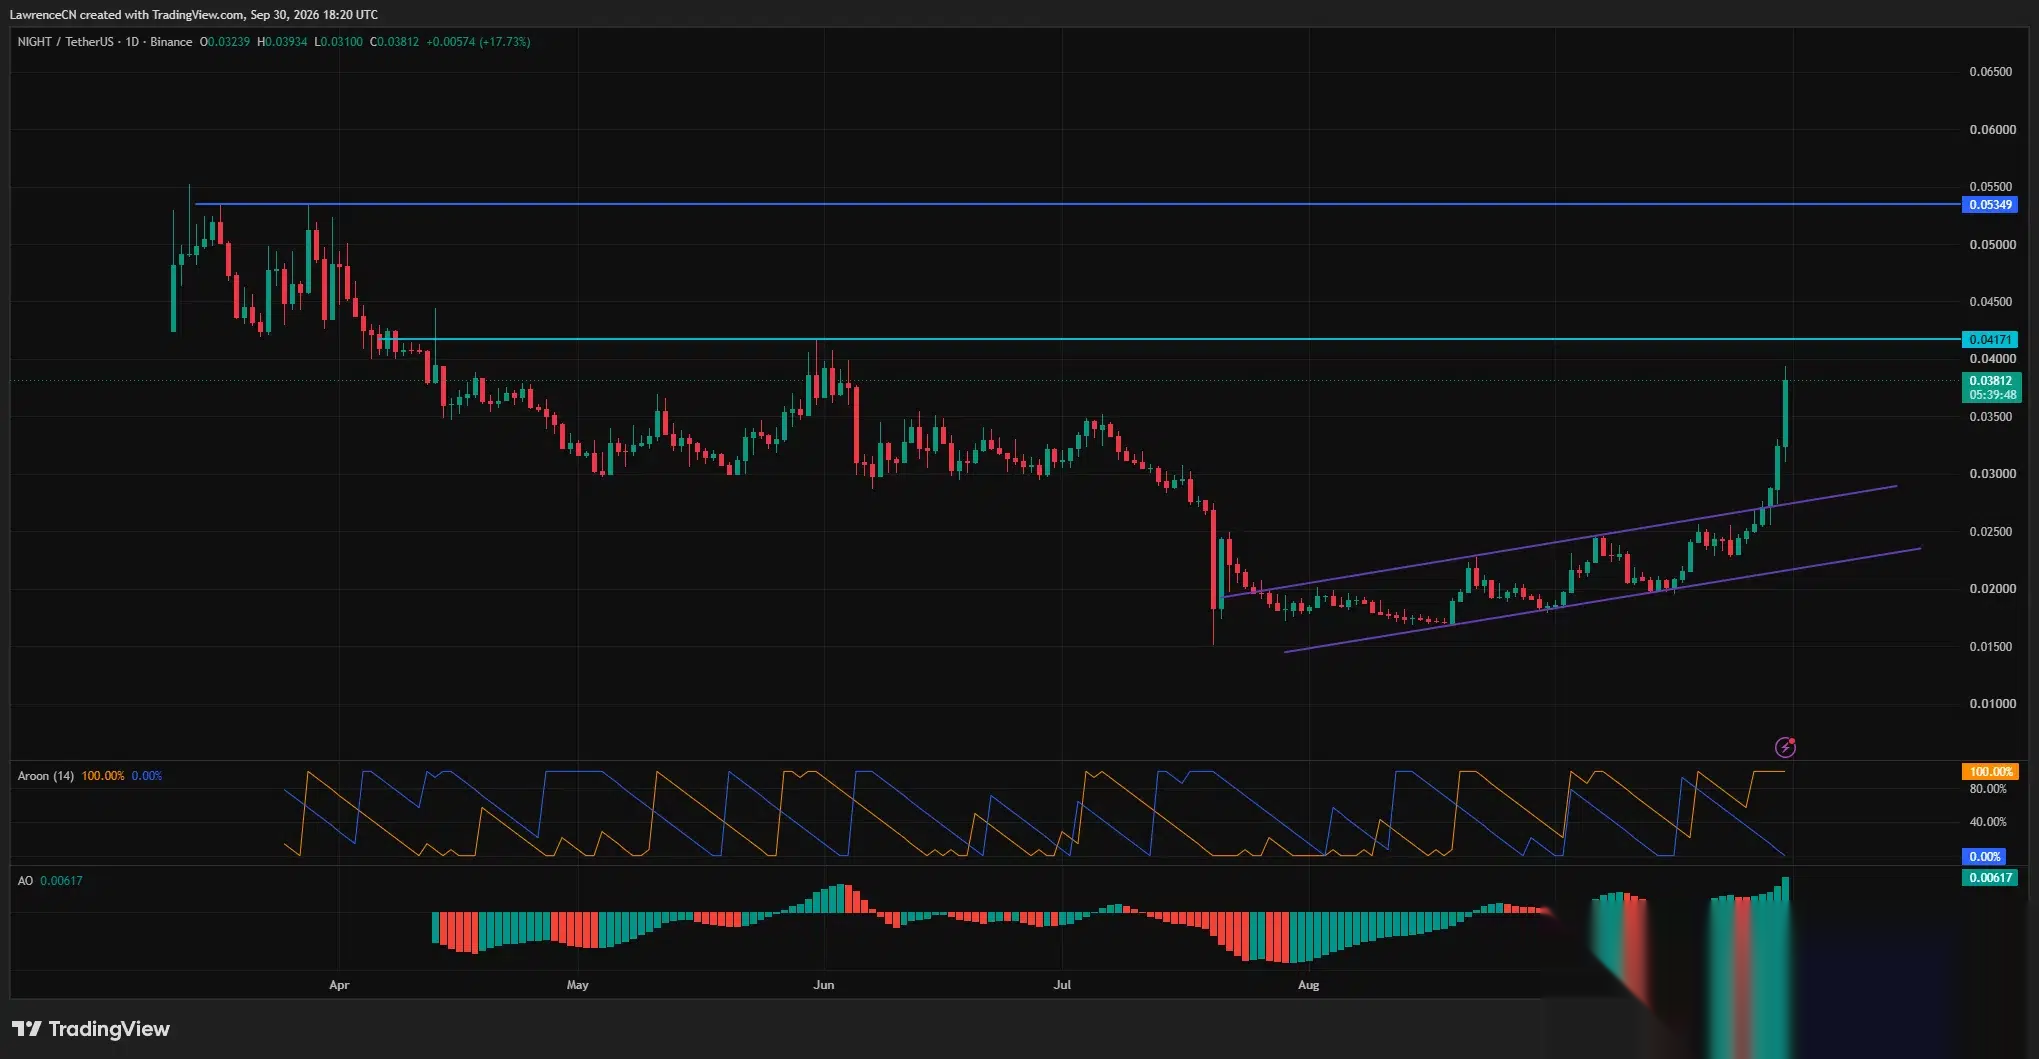Click the 0.04500 price axis label
Viewport: 2039px width, 1059px height.
[x=1992, y=302]
